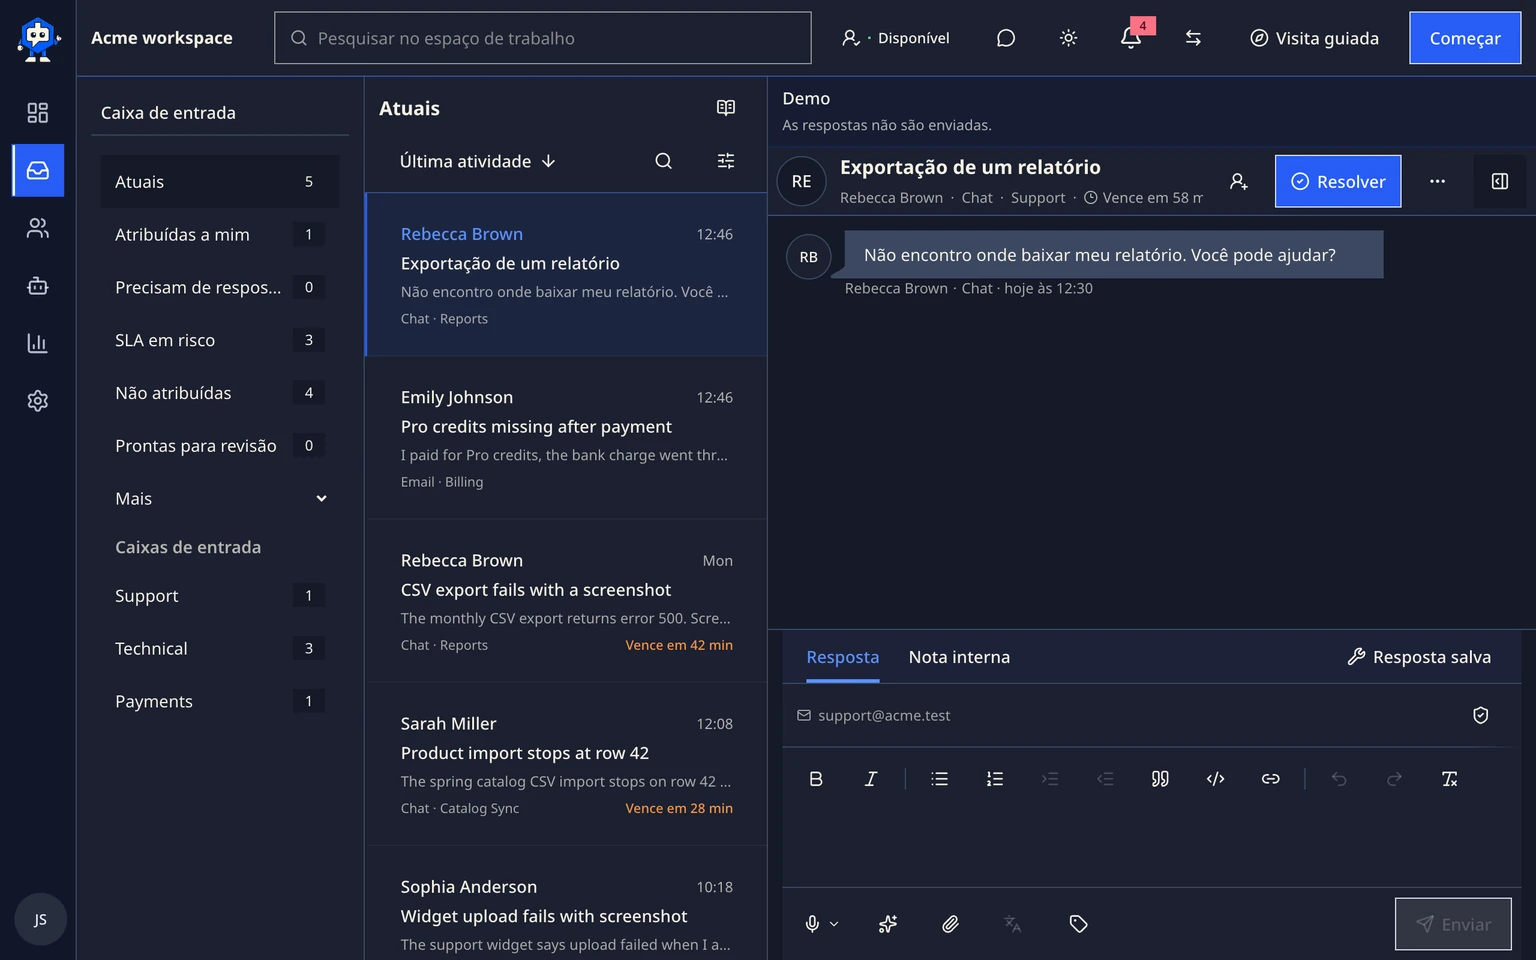Open notifications bell with 4 badge
The image size is (1536, 960).
click(x=1131, y=38)
